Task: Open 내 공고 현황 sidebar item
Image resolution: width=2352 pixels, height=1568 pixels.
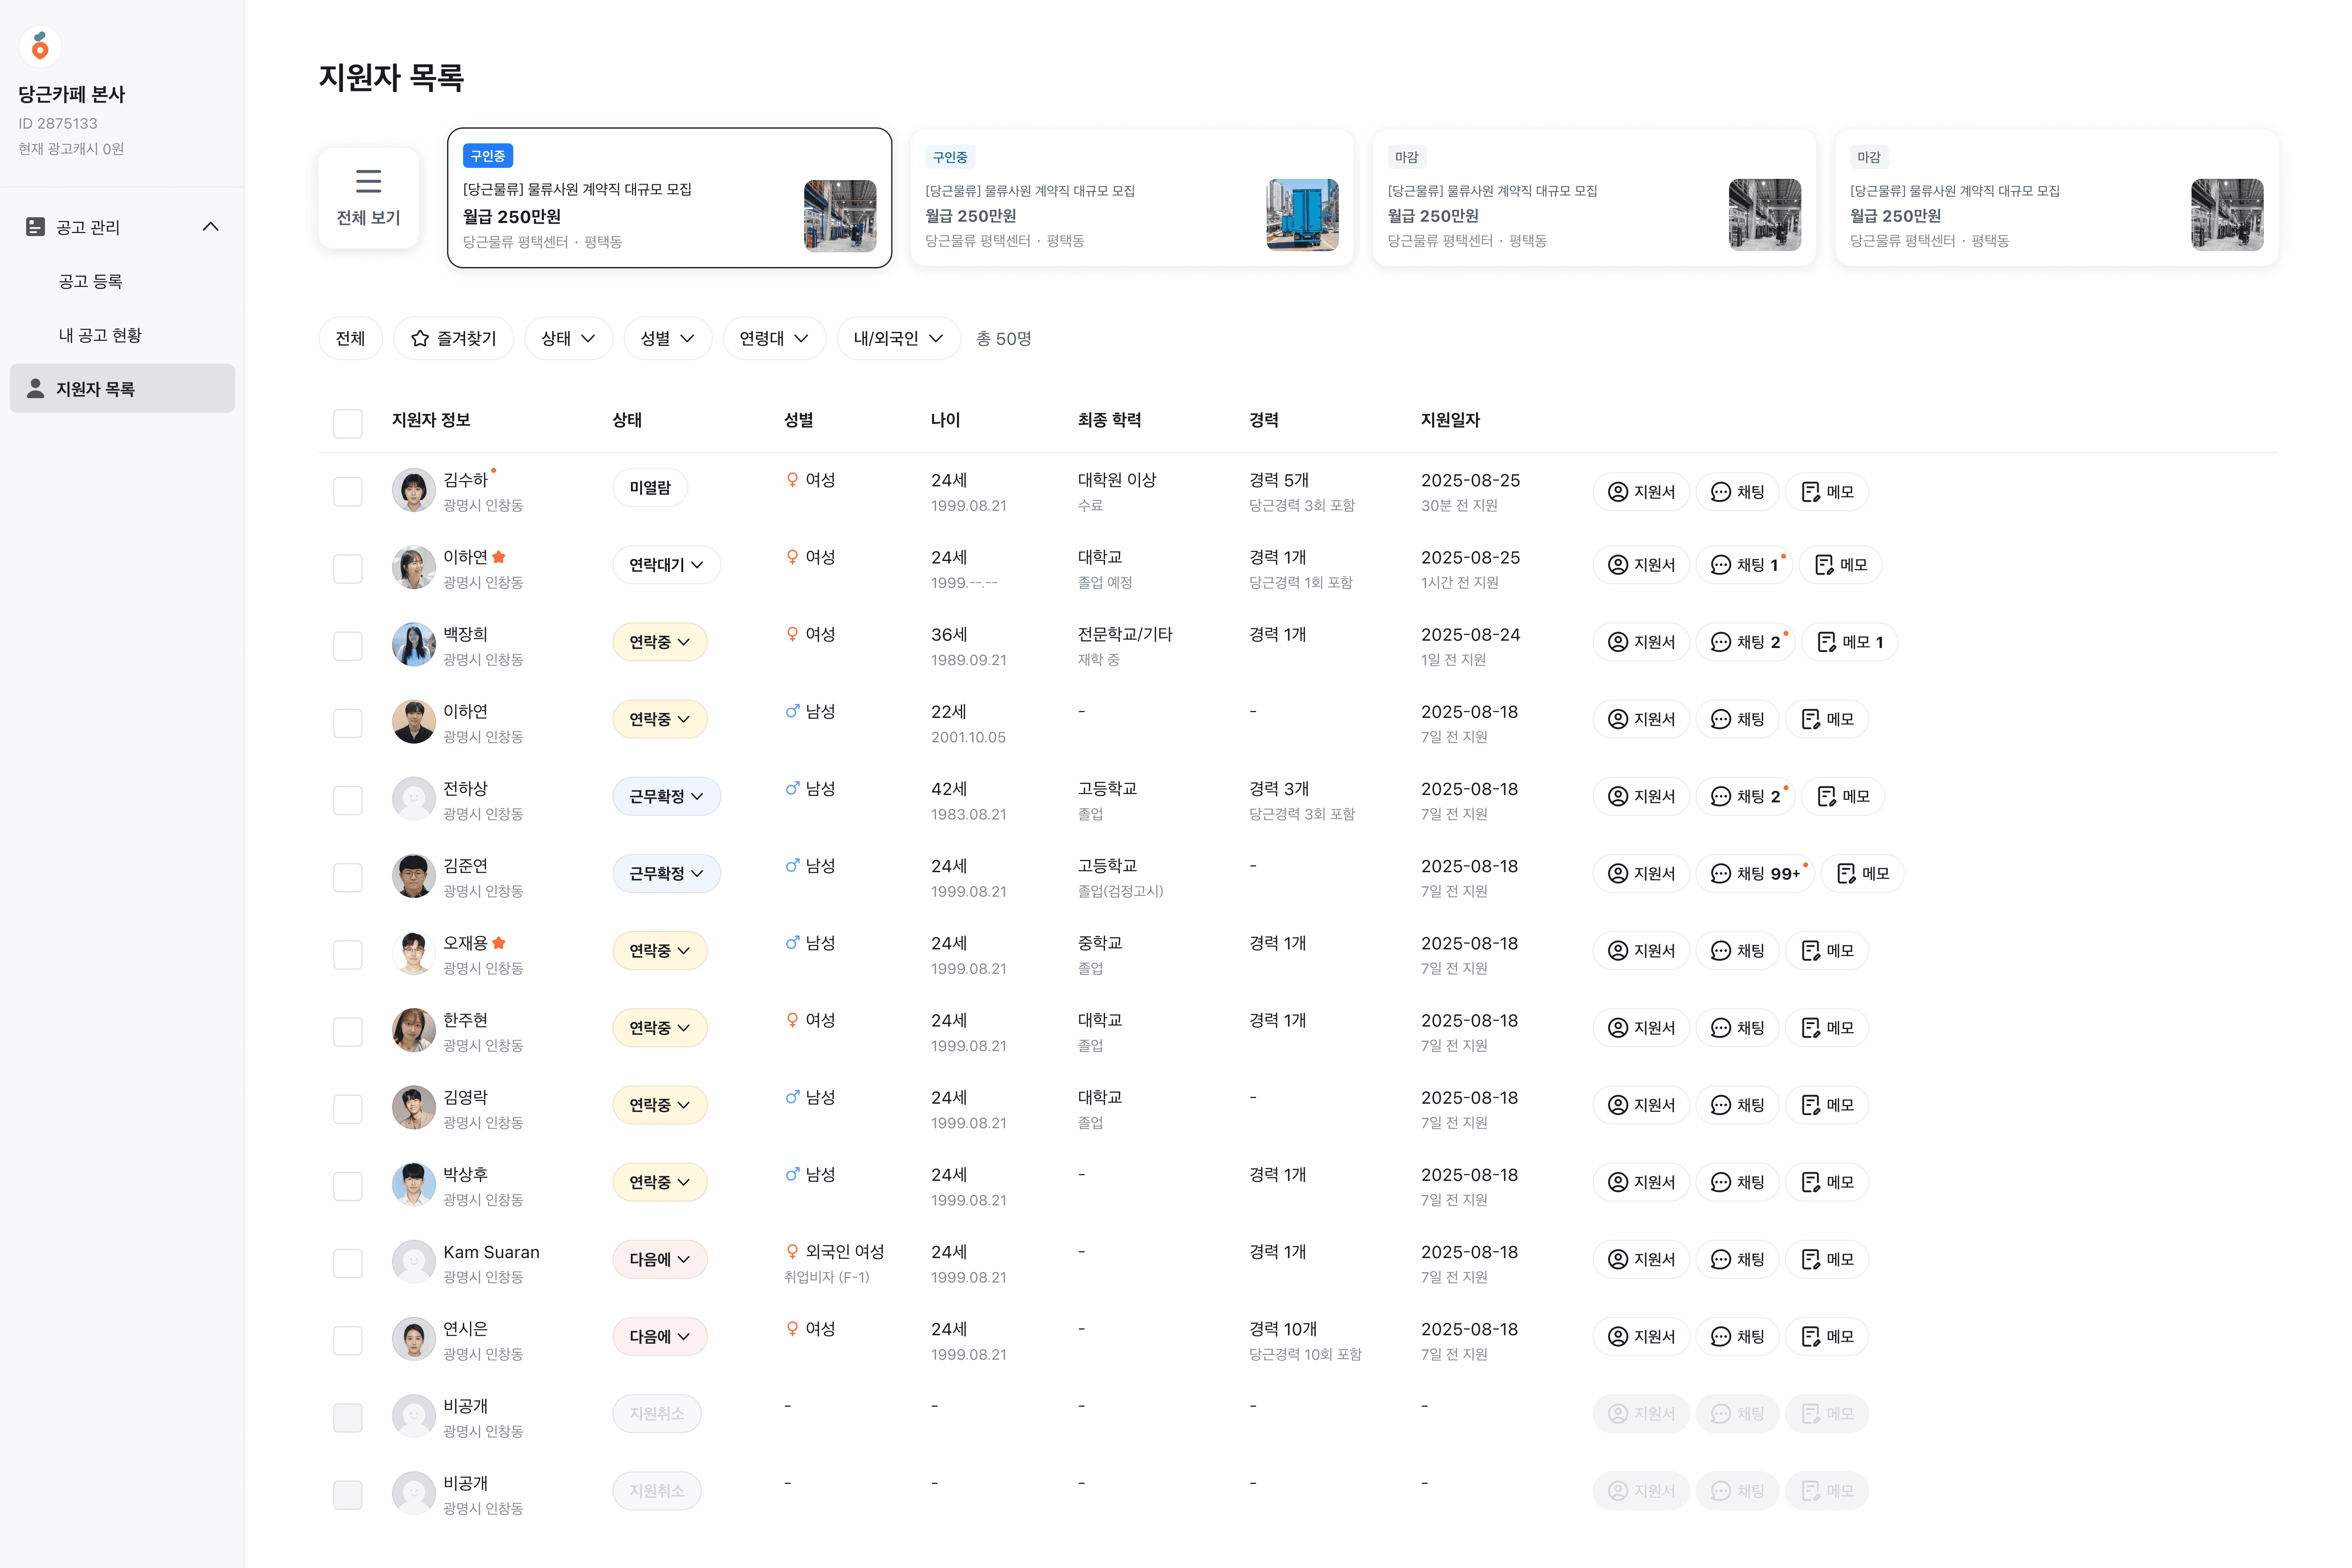Action: 100,335
